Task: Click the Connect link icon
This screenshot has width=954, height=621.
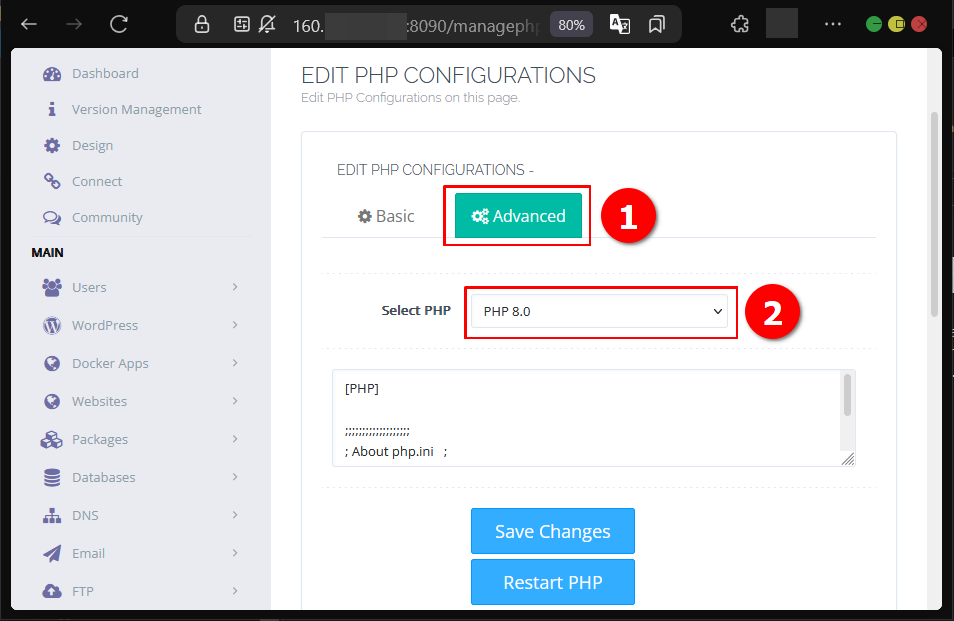Action: pos(52,181)
